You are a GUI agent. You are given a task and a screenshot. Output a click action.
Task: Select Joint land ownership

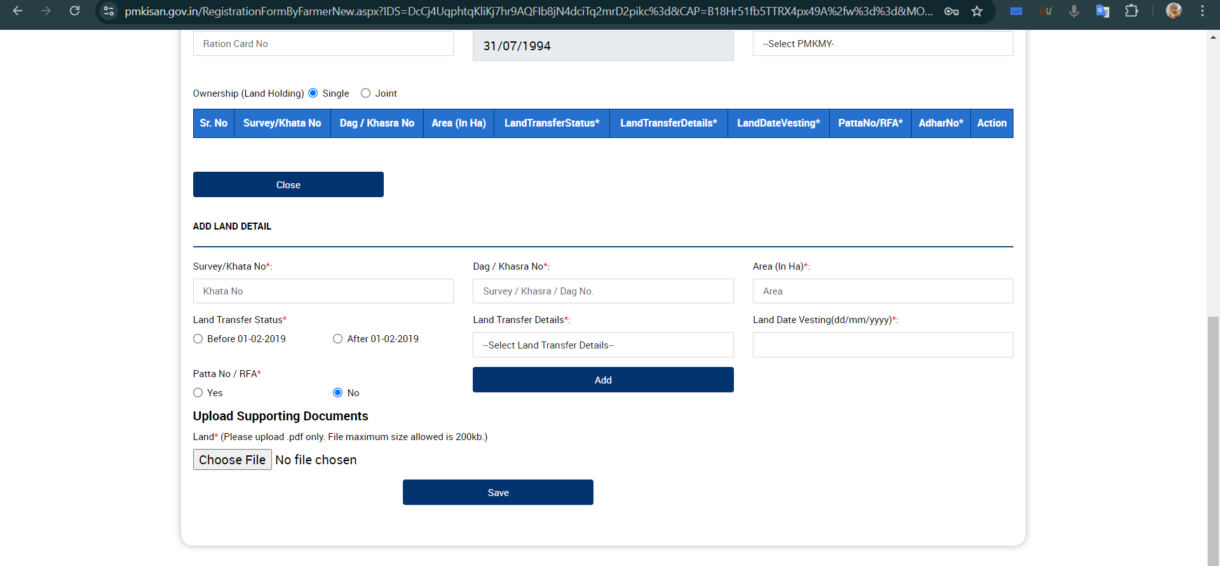point(365,93)
